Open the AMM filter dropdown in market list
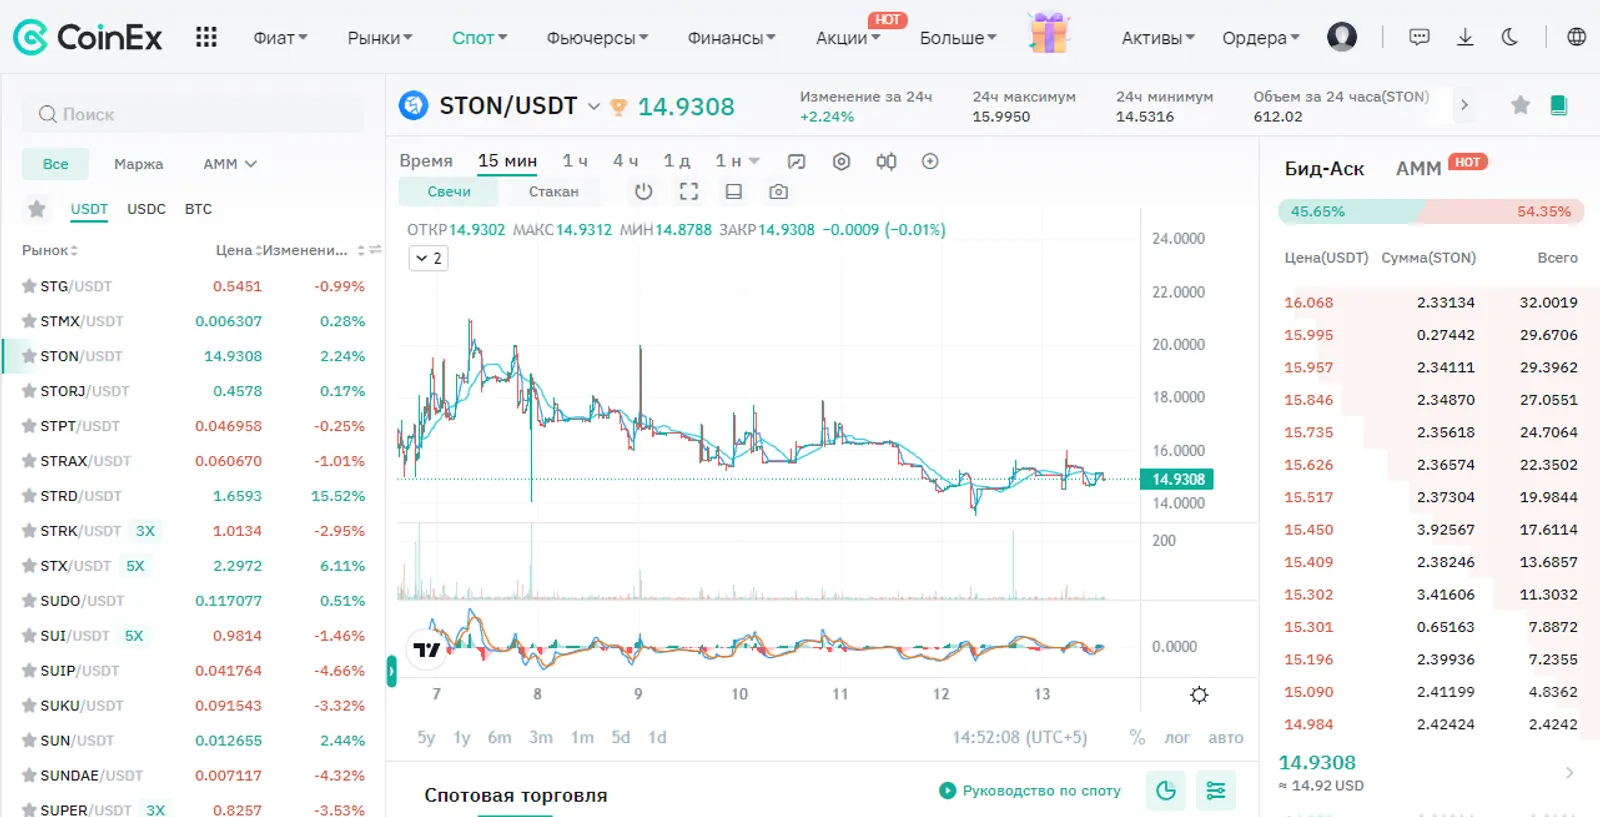The height and width of the screenshot is (817, 1600). [x=230, y=164]
